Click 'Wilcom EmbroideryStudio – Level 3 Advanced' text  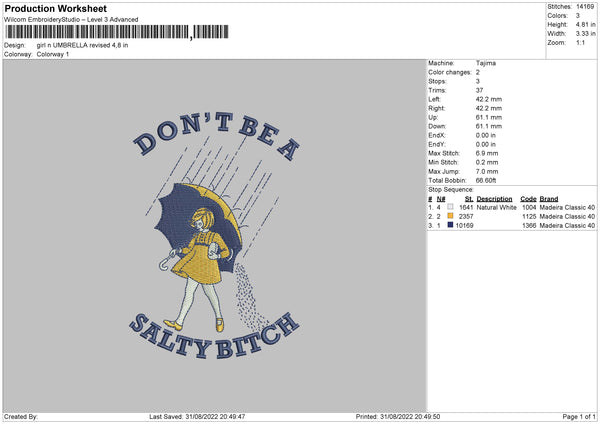coord(71,20)
